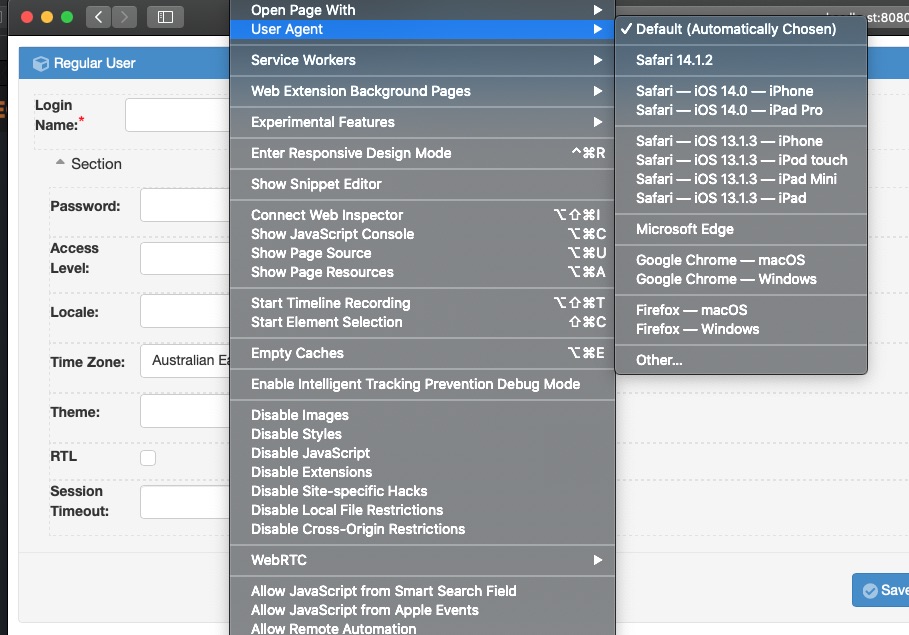Image resolution: width=909 pixels, height=635 pixels.
Task: Tick the RTL checkbox
Action: point(148,458)
